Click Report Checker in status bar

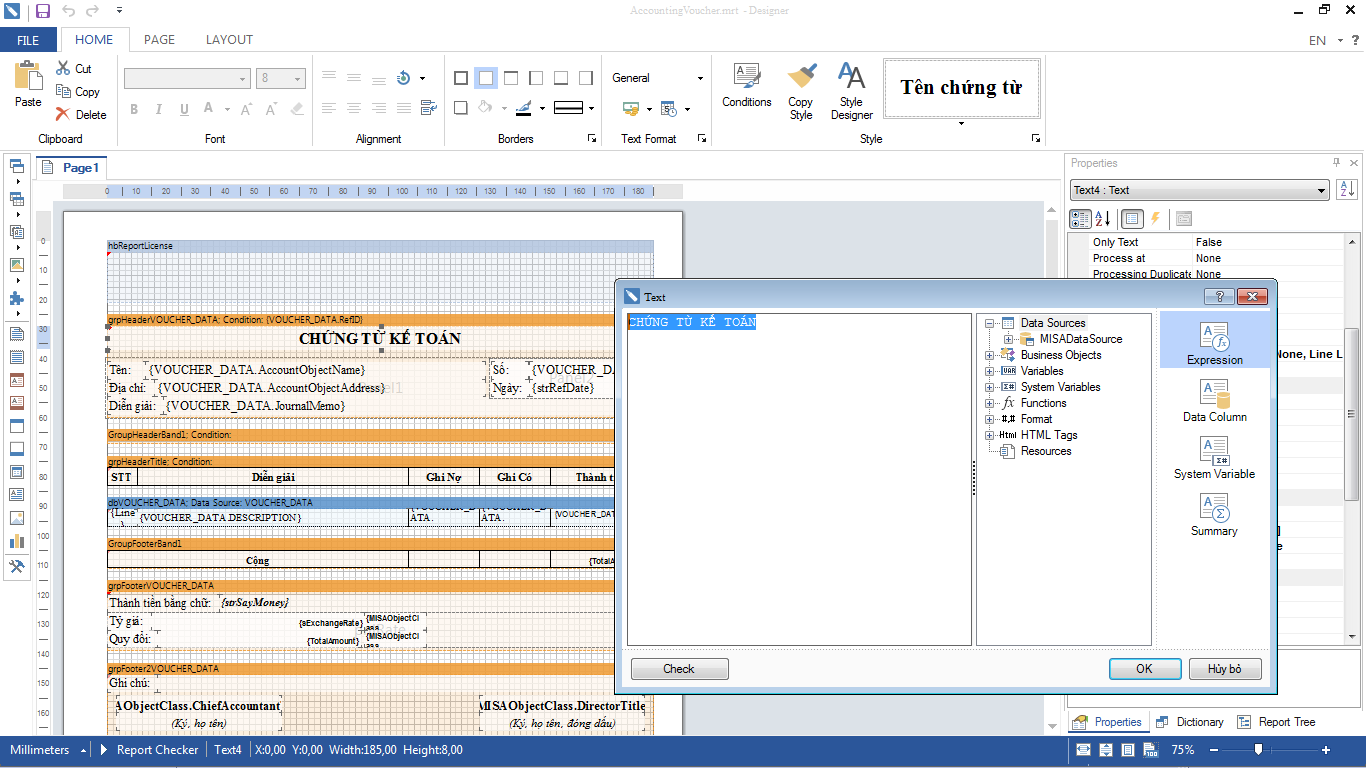click(157, 750)
